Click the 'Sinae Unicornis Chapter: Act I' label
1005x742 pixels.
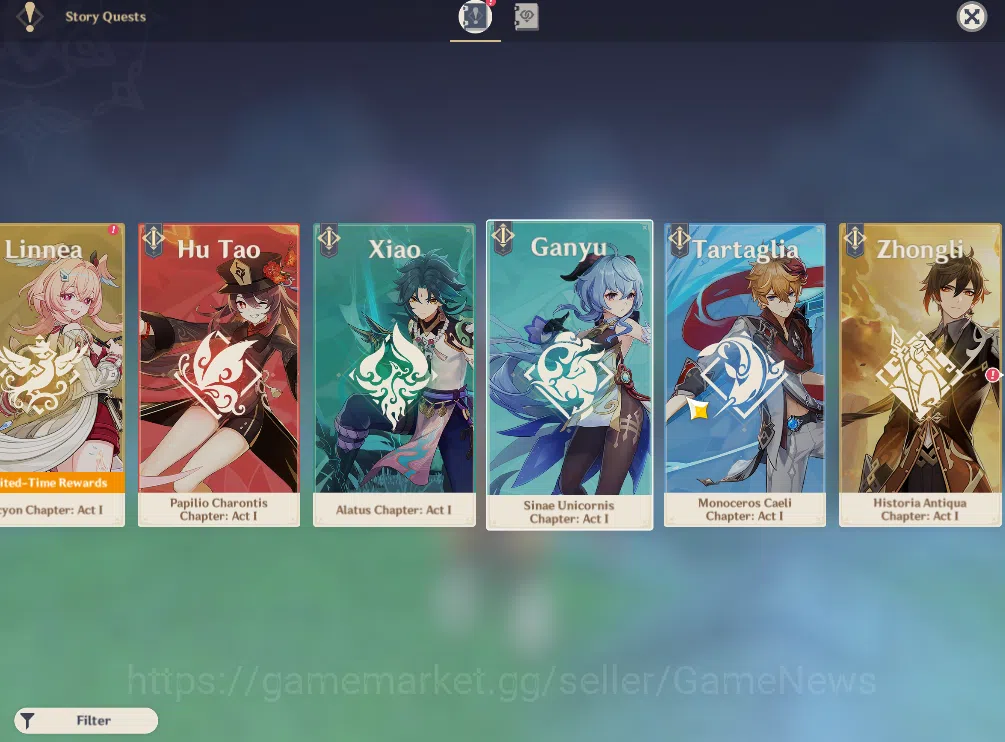pos(569,512)
